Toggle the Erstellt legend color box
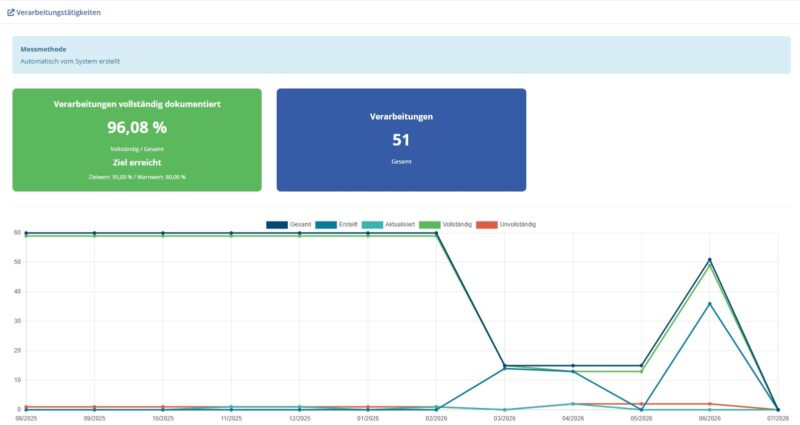Image resolution: width=800 pixels, height=425 pixels. click(326, 224)
